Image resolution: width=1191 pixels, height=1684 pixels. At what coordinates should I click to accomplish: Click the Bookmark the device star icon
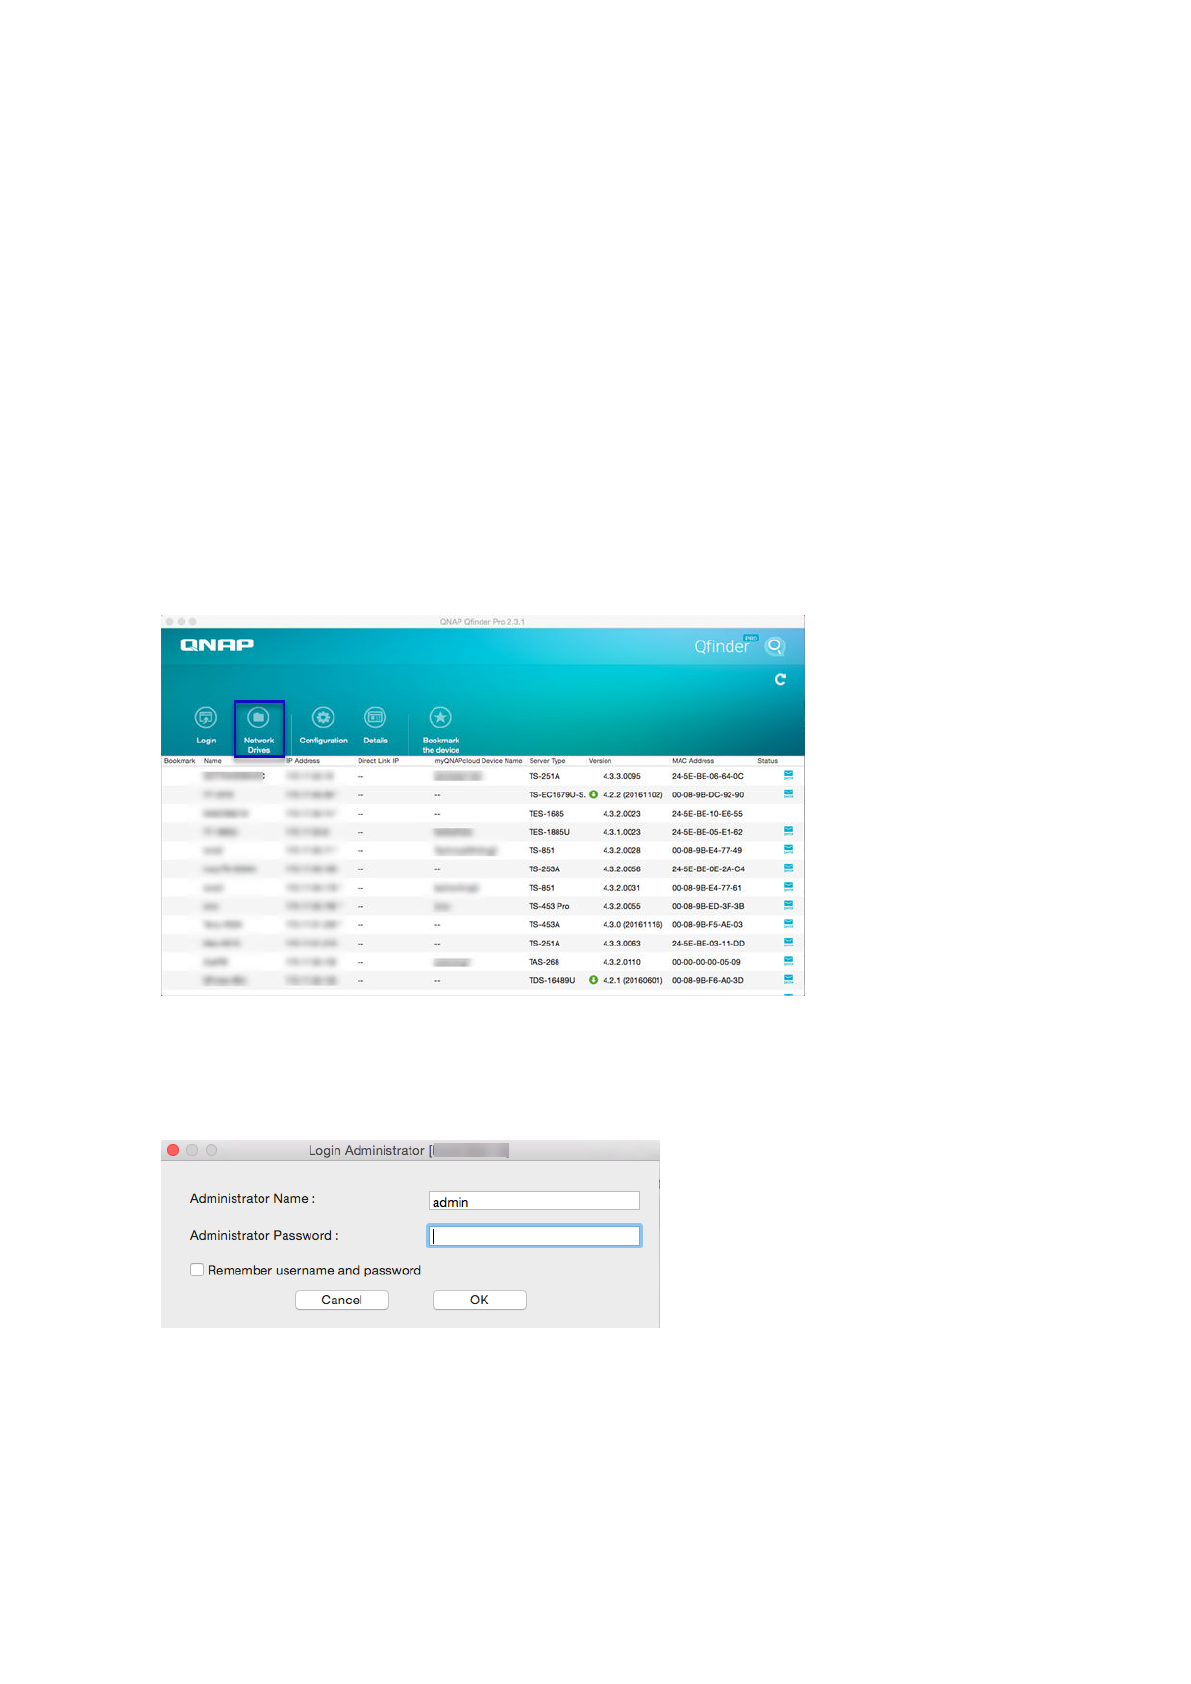440,718
